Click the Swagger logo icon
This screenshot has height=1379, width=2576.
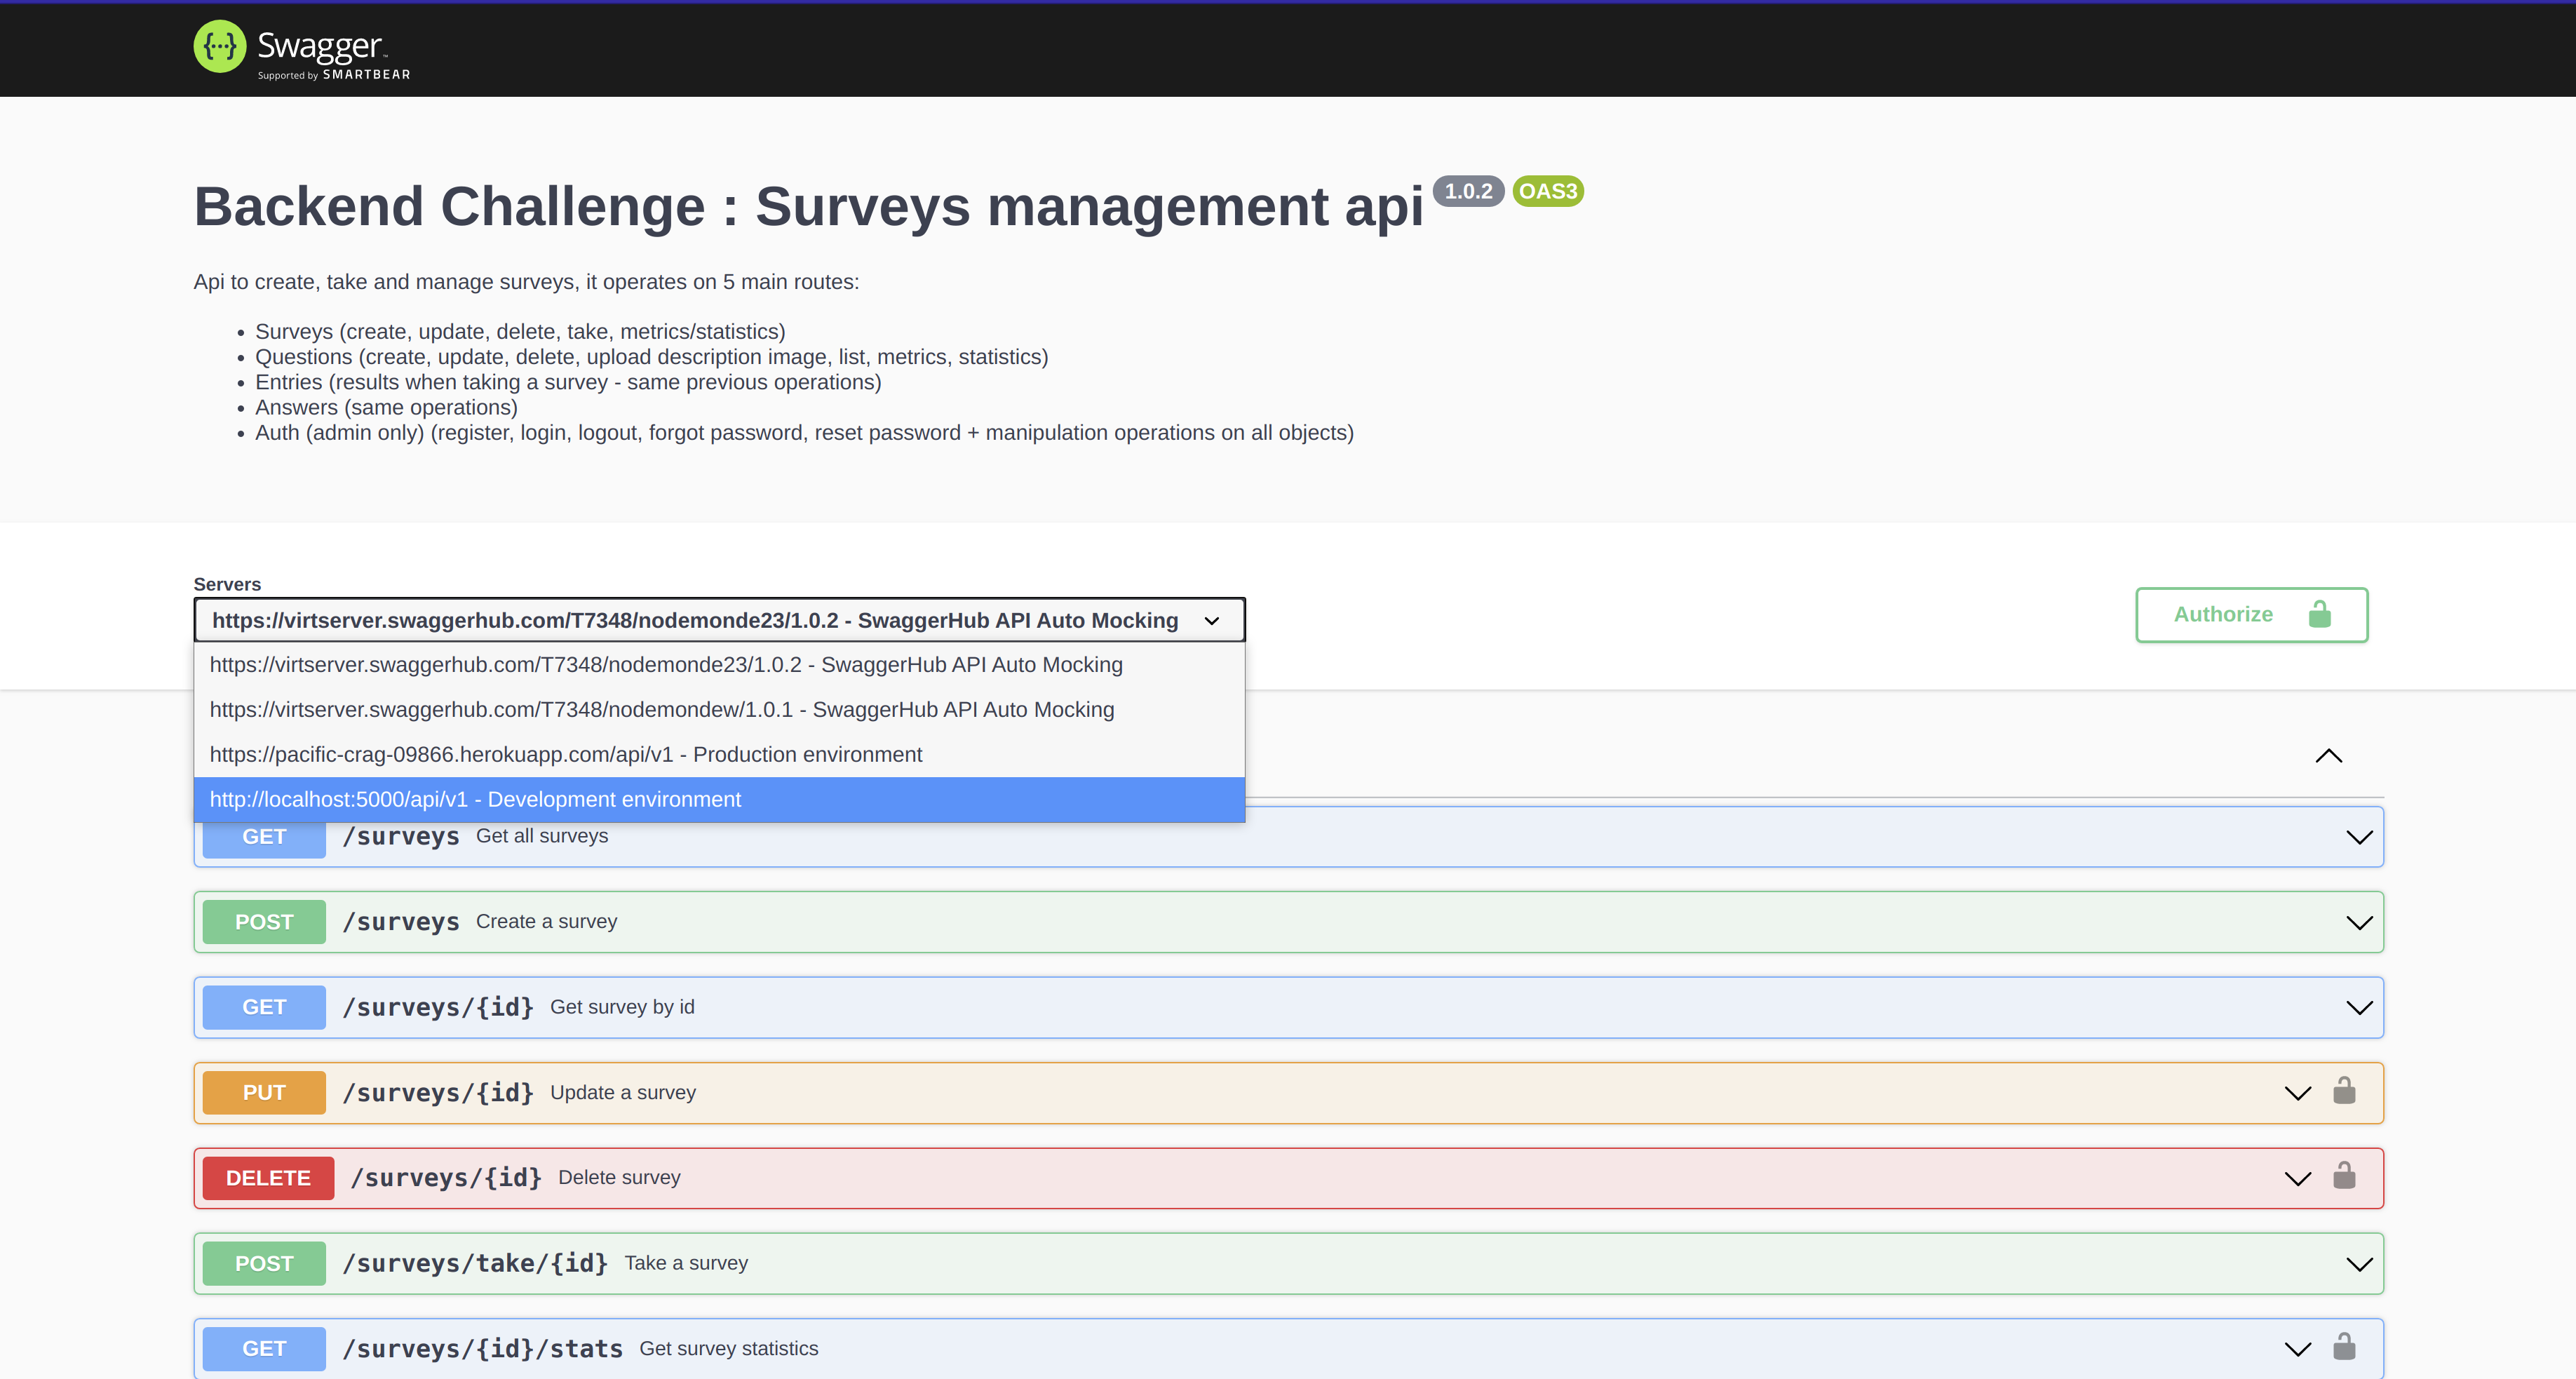pos(220,46)
